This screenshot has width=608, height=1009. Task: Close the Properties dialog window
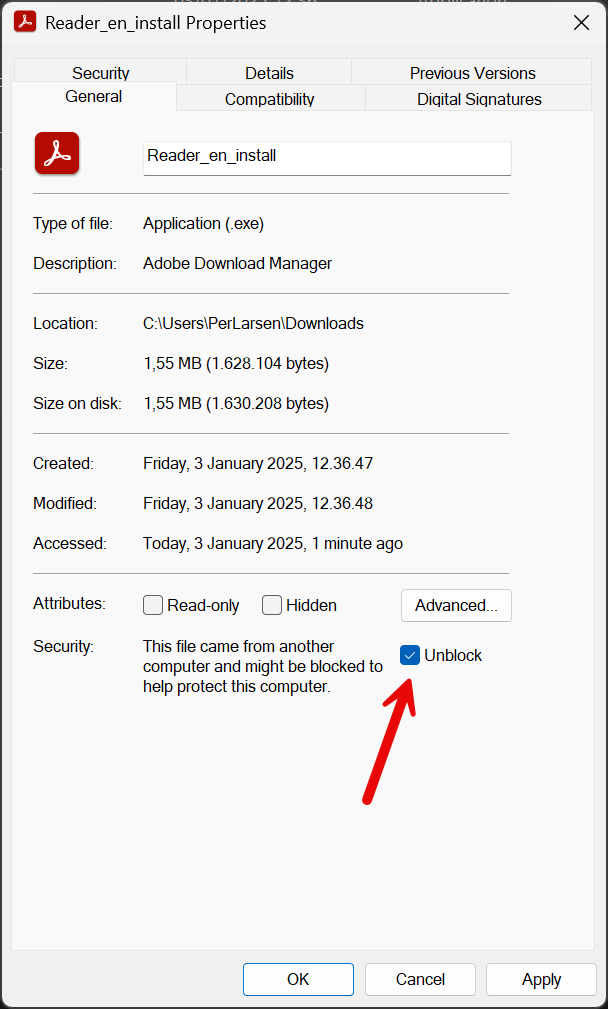click(580, 22)
